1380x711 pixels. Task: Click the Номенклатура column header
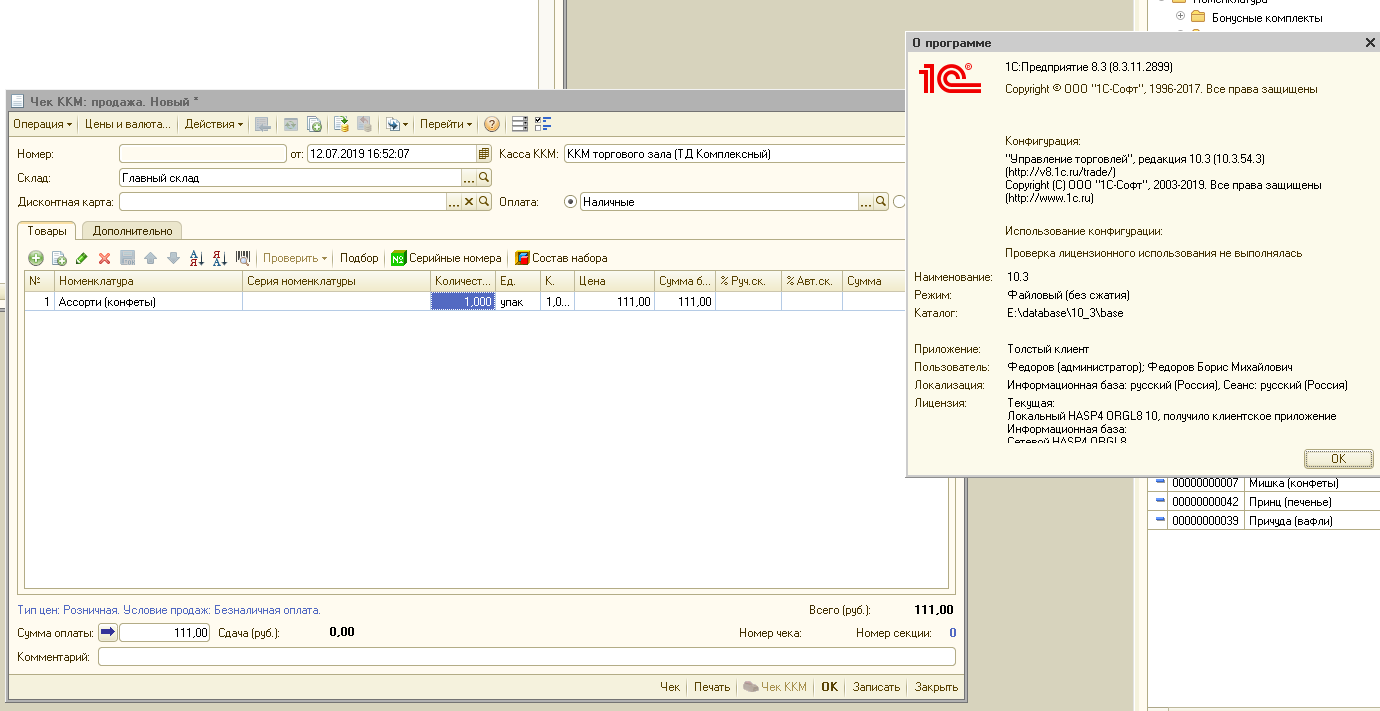click(149, 281)
